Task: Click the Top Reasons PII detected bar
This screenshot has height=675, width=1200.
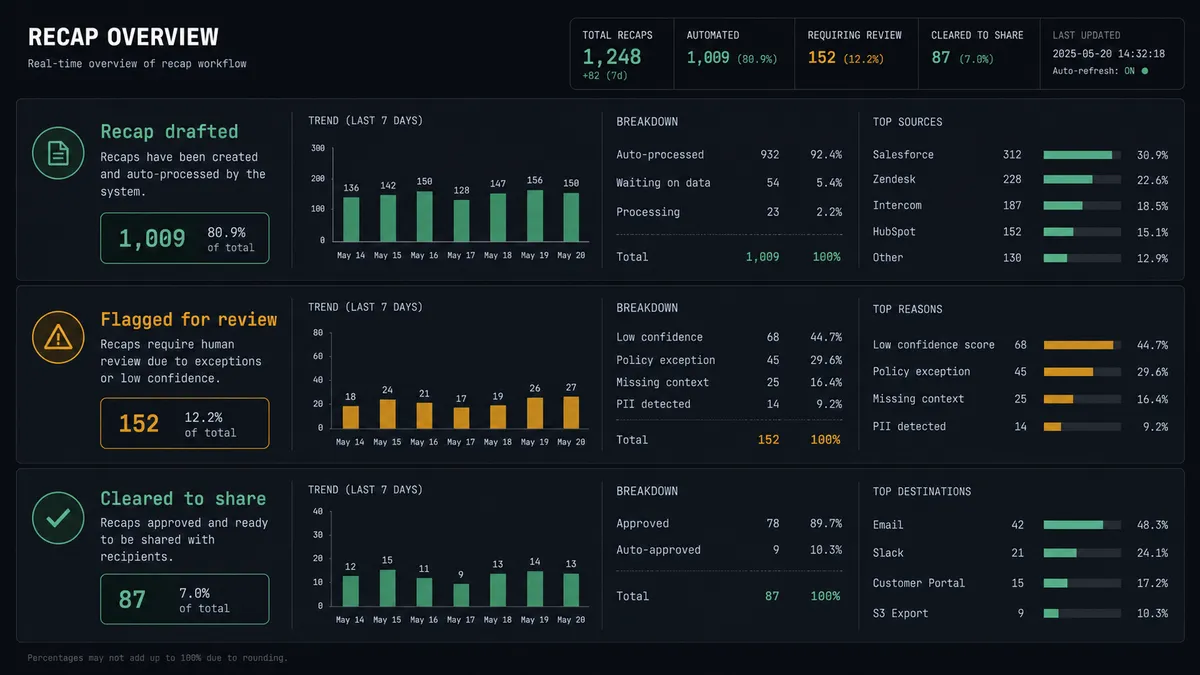Action: [1082, 427]
